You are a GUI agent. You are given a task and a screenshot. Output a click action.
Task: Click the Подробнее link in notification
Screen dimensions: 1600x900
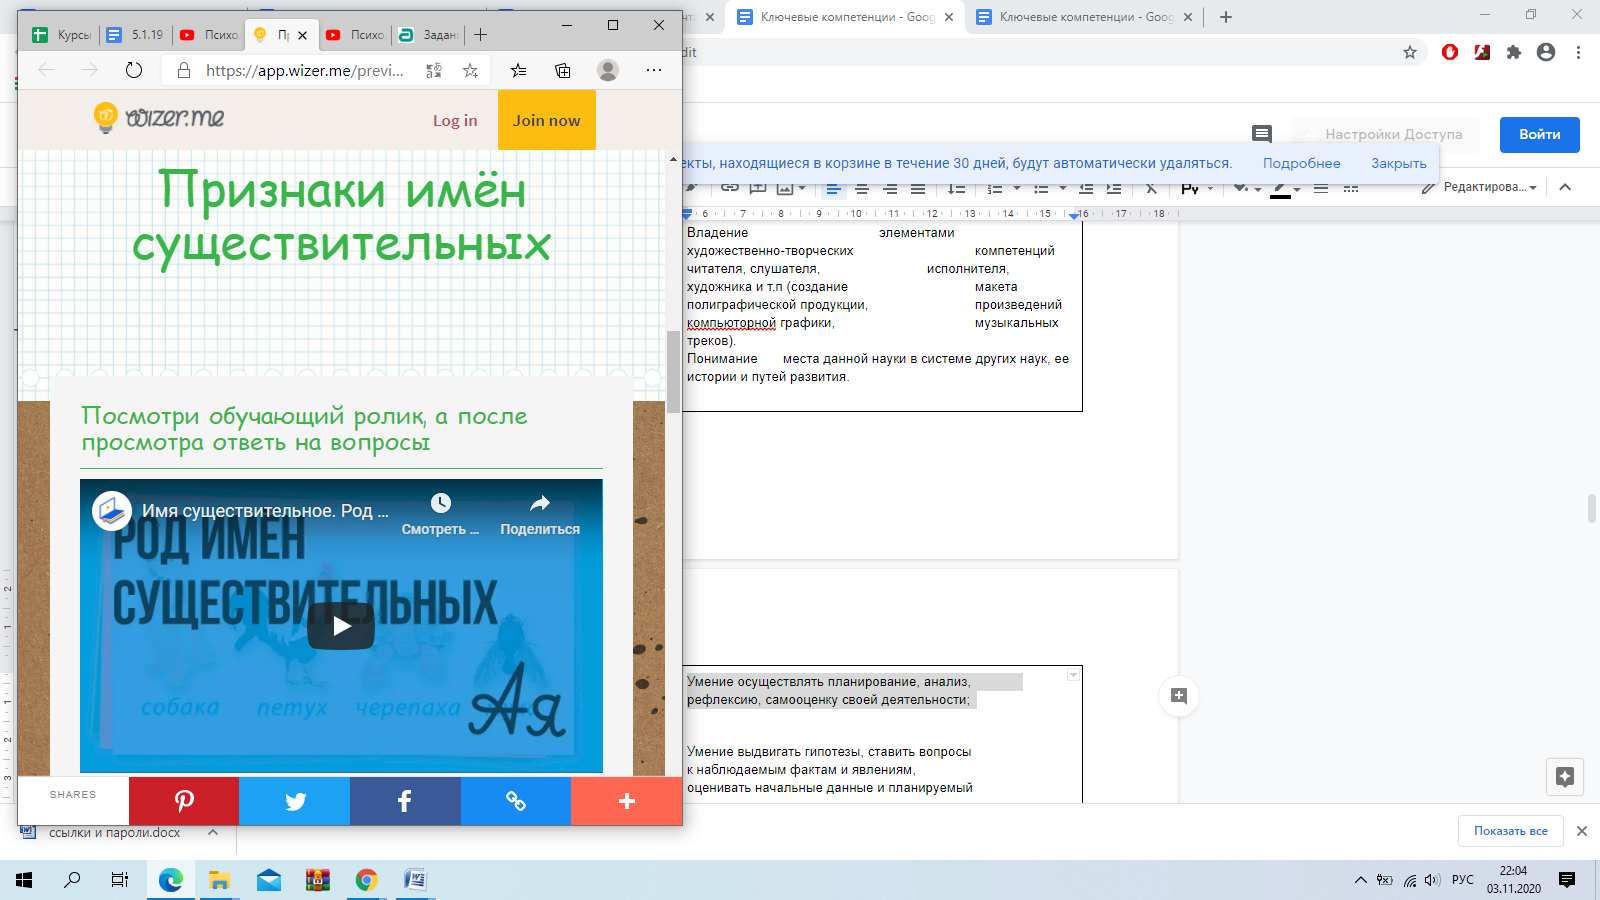(x=1301, y=163)
